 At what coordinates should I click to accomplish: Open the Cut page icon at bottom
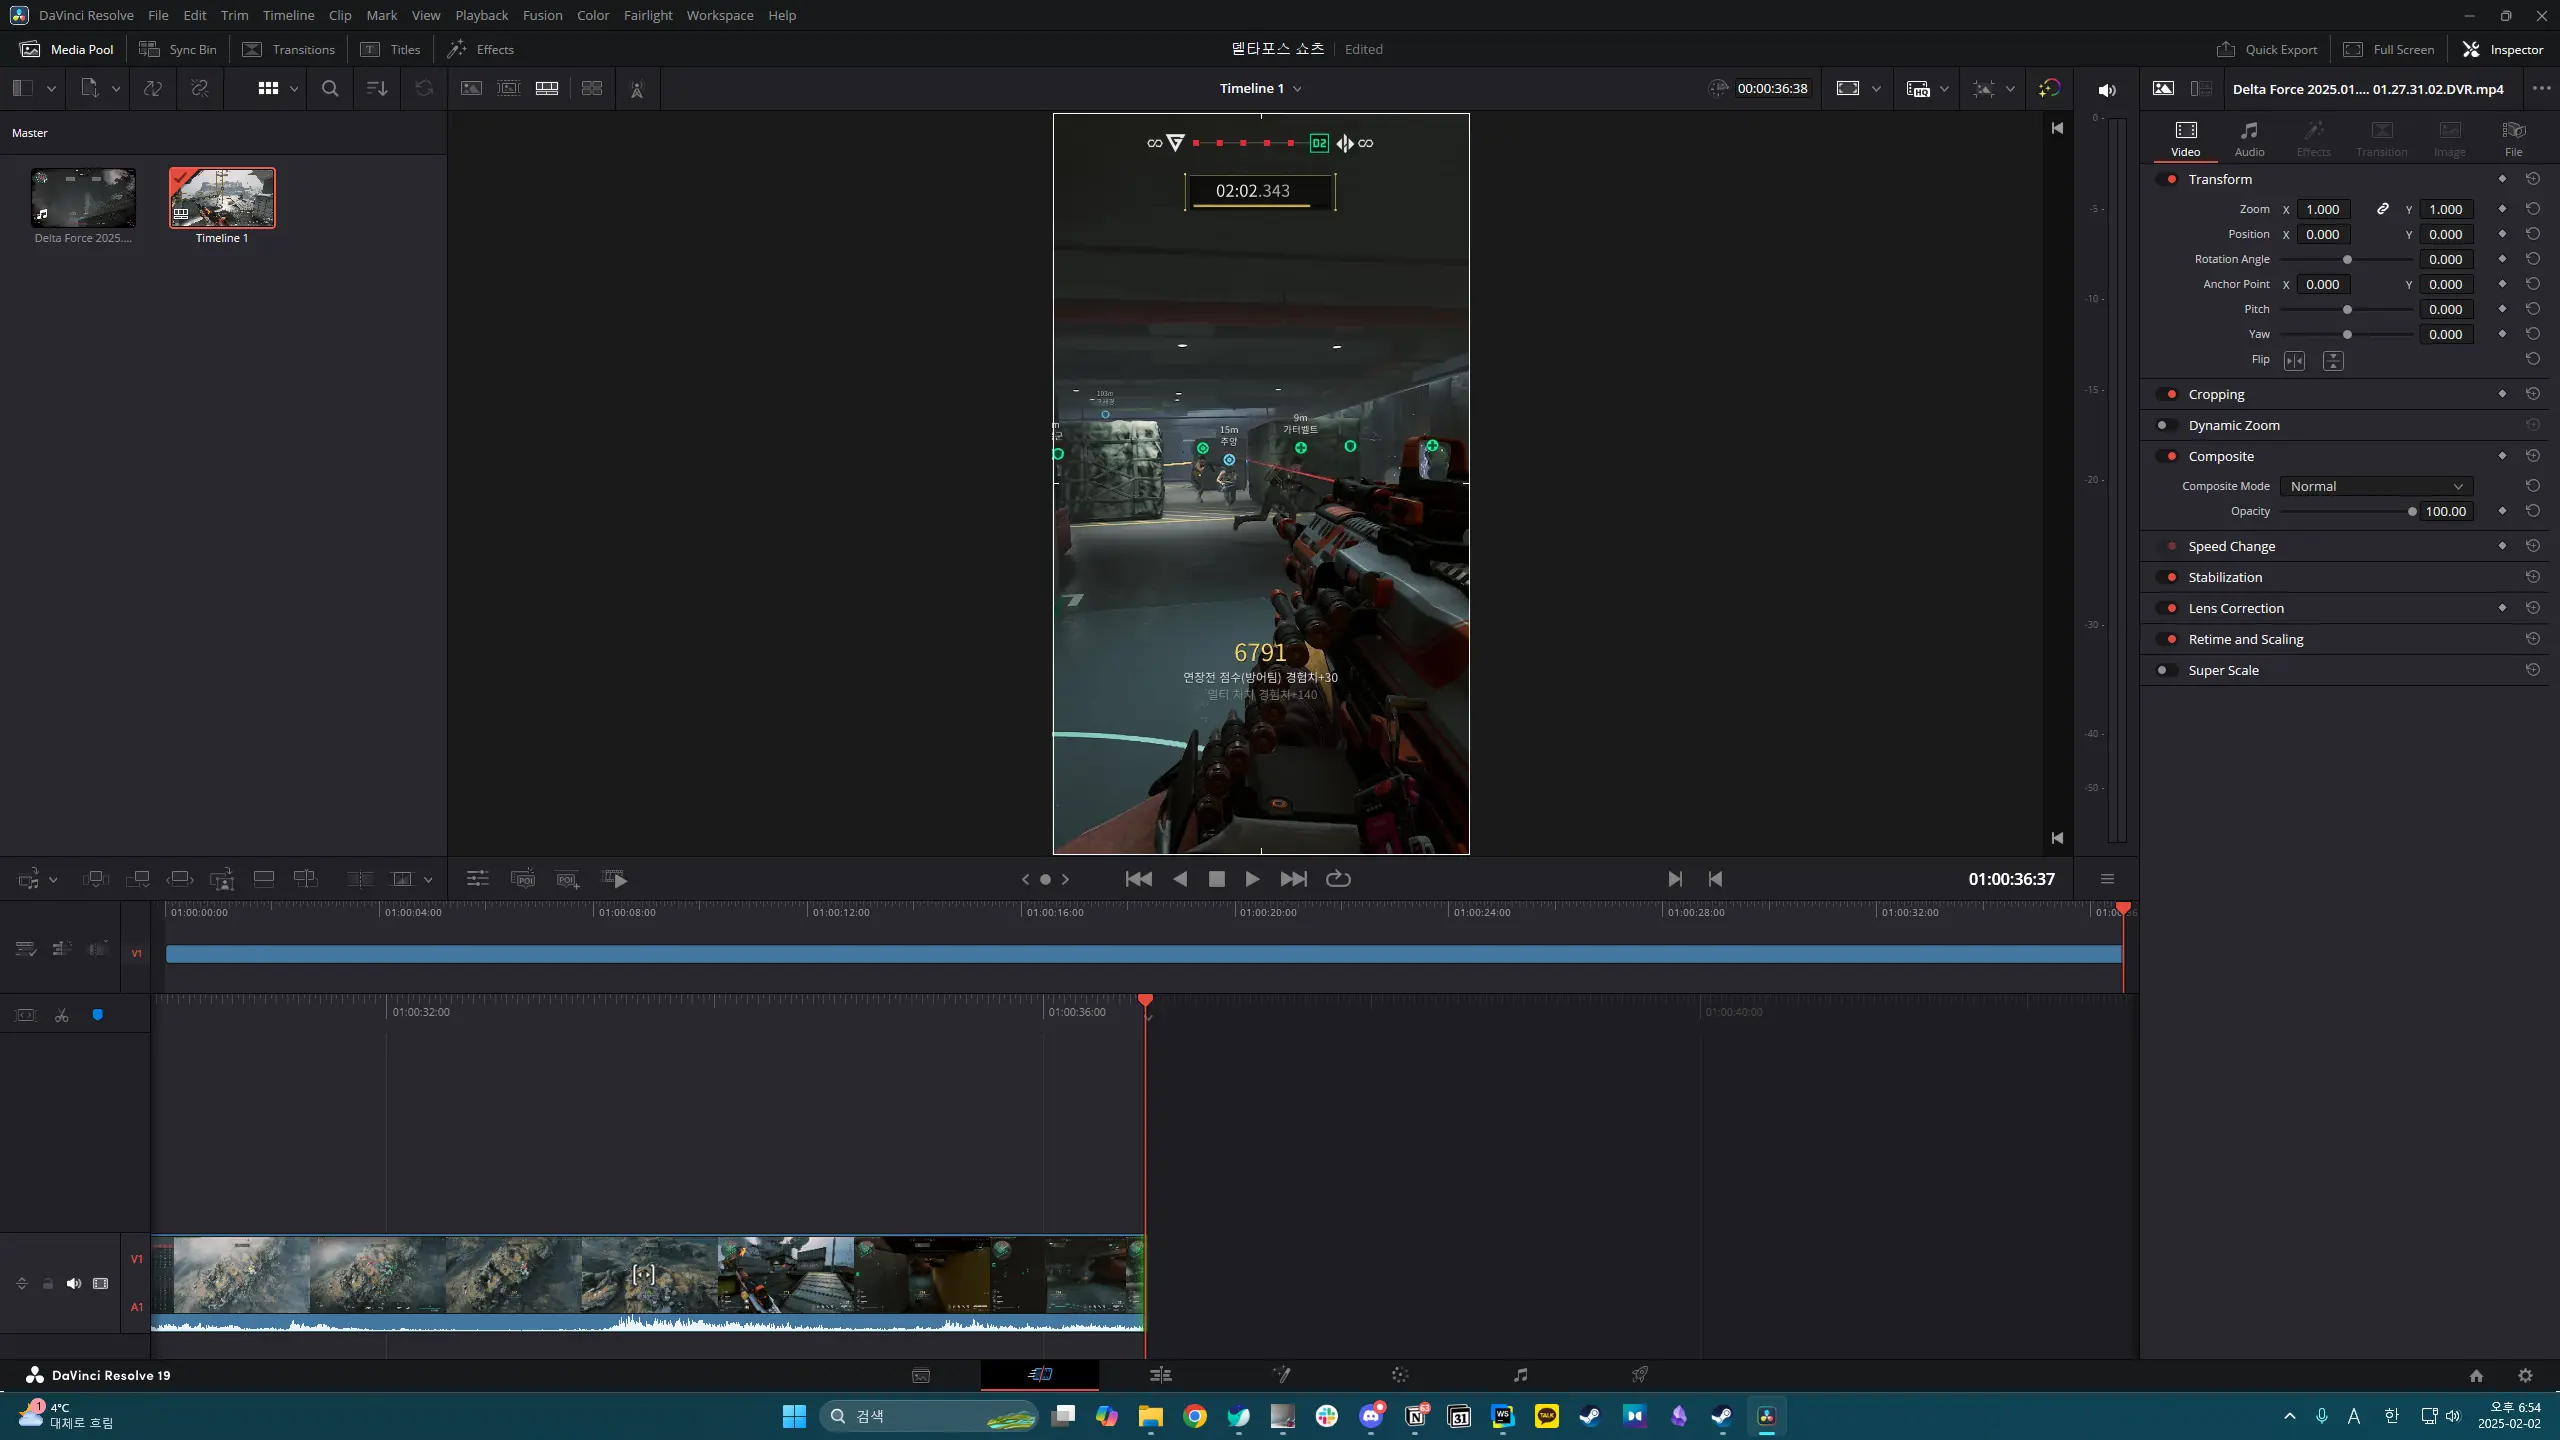pos(1040,1375)
